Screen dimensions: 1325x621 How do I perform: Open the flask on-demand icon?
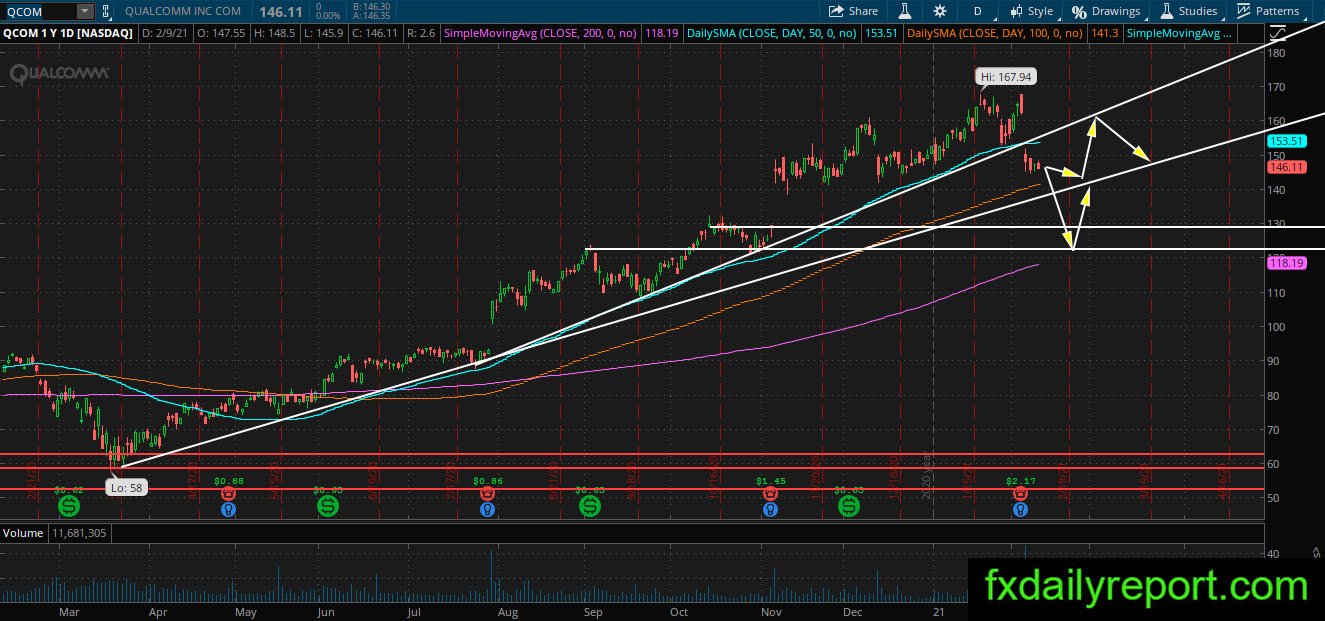click(904, 11)
